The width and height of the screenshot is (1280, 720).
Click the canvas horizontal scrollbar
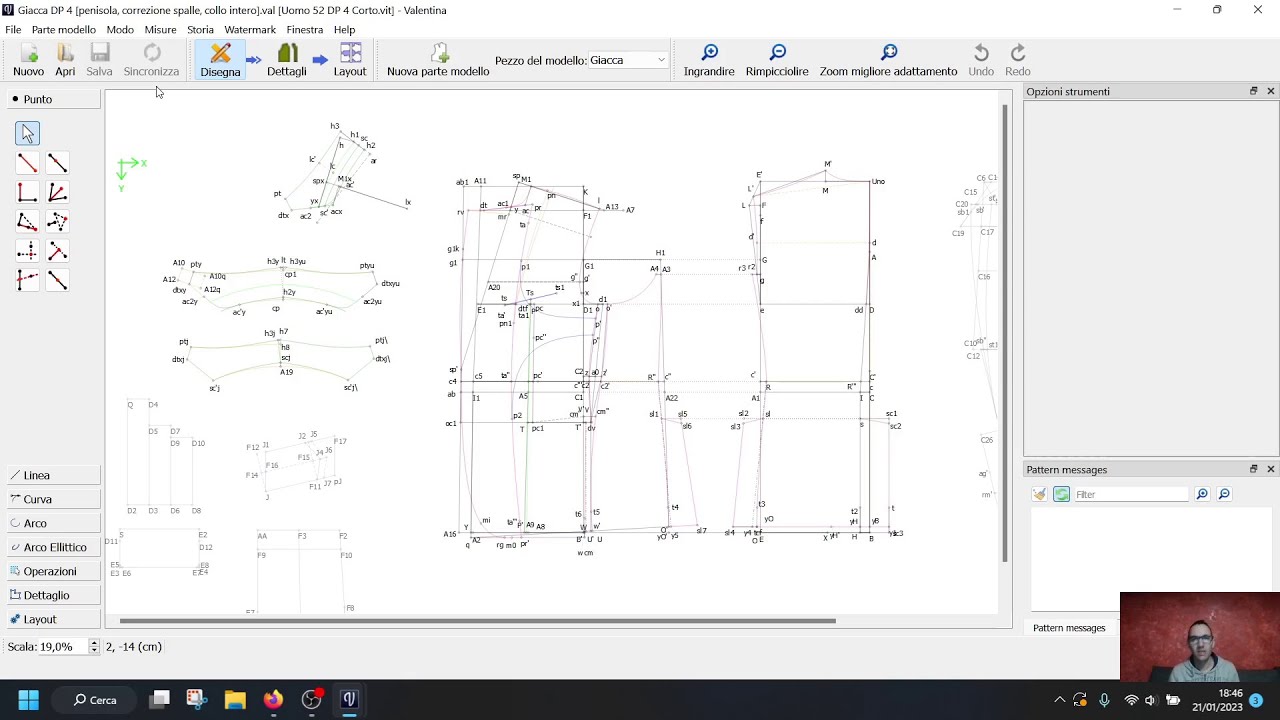click(x=477, y=621)
